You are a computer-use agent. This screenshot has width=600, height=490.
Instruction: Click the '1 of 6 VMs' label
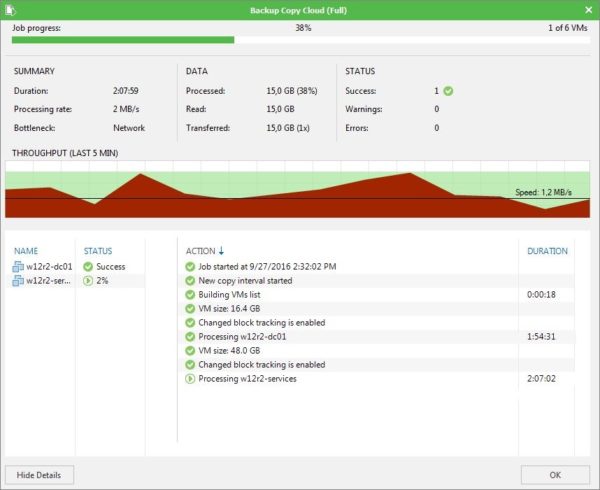(x=567, y=28)
